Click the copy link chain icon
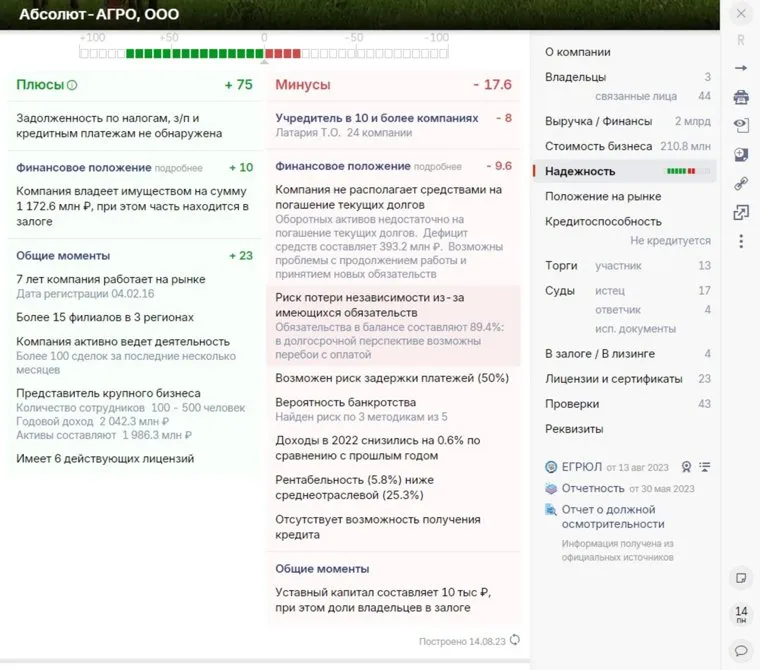The width and height of the screenshot is (760, 670). click(x=741, y=184)
